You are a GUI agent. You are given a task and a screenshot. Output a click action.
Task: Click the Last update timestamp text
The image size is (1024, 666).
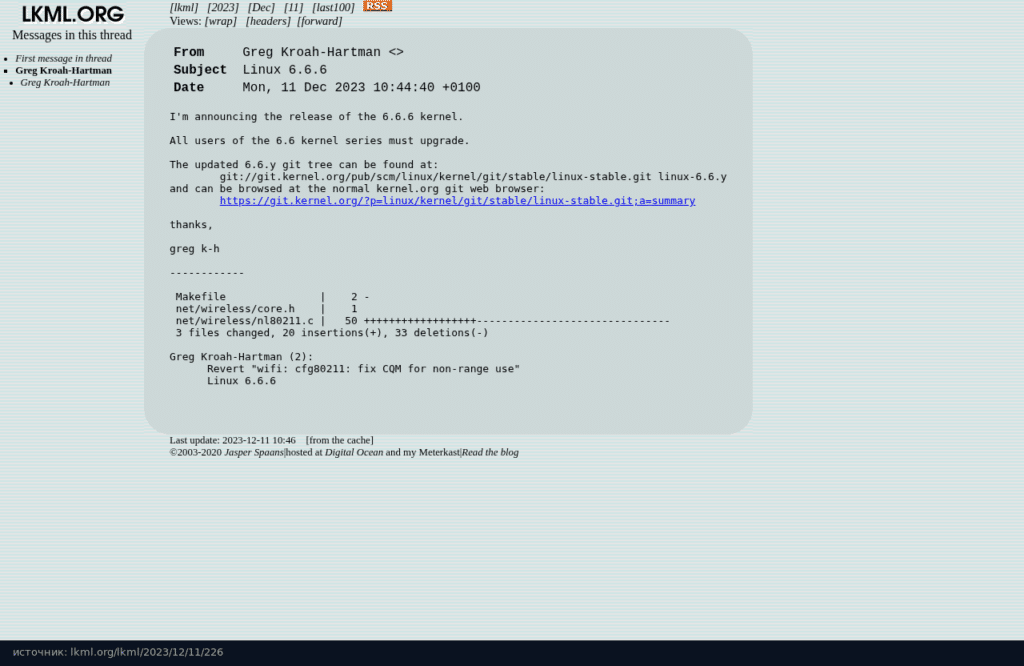coord(232,441)
